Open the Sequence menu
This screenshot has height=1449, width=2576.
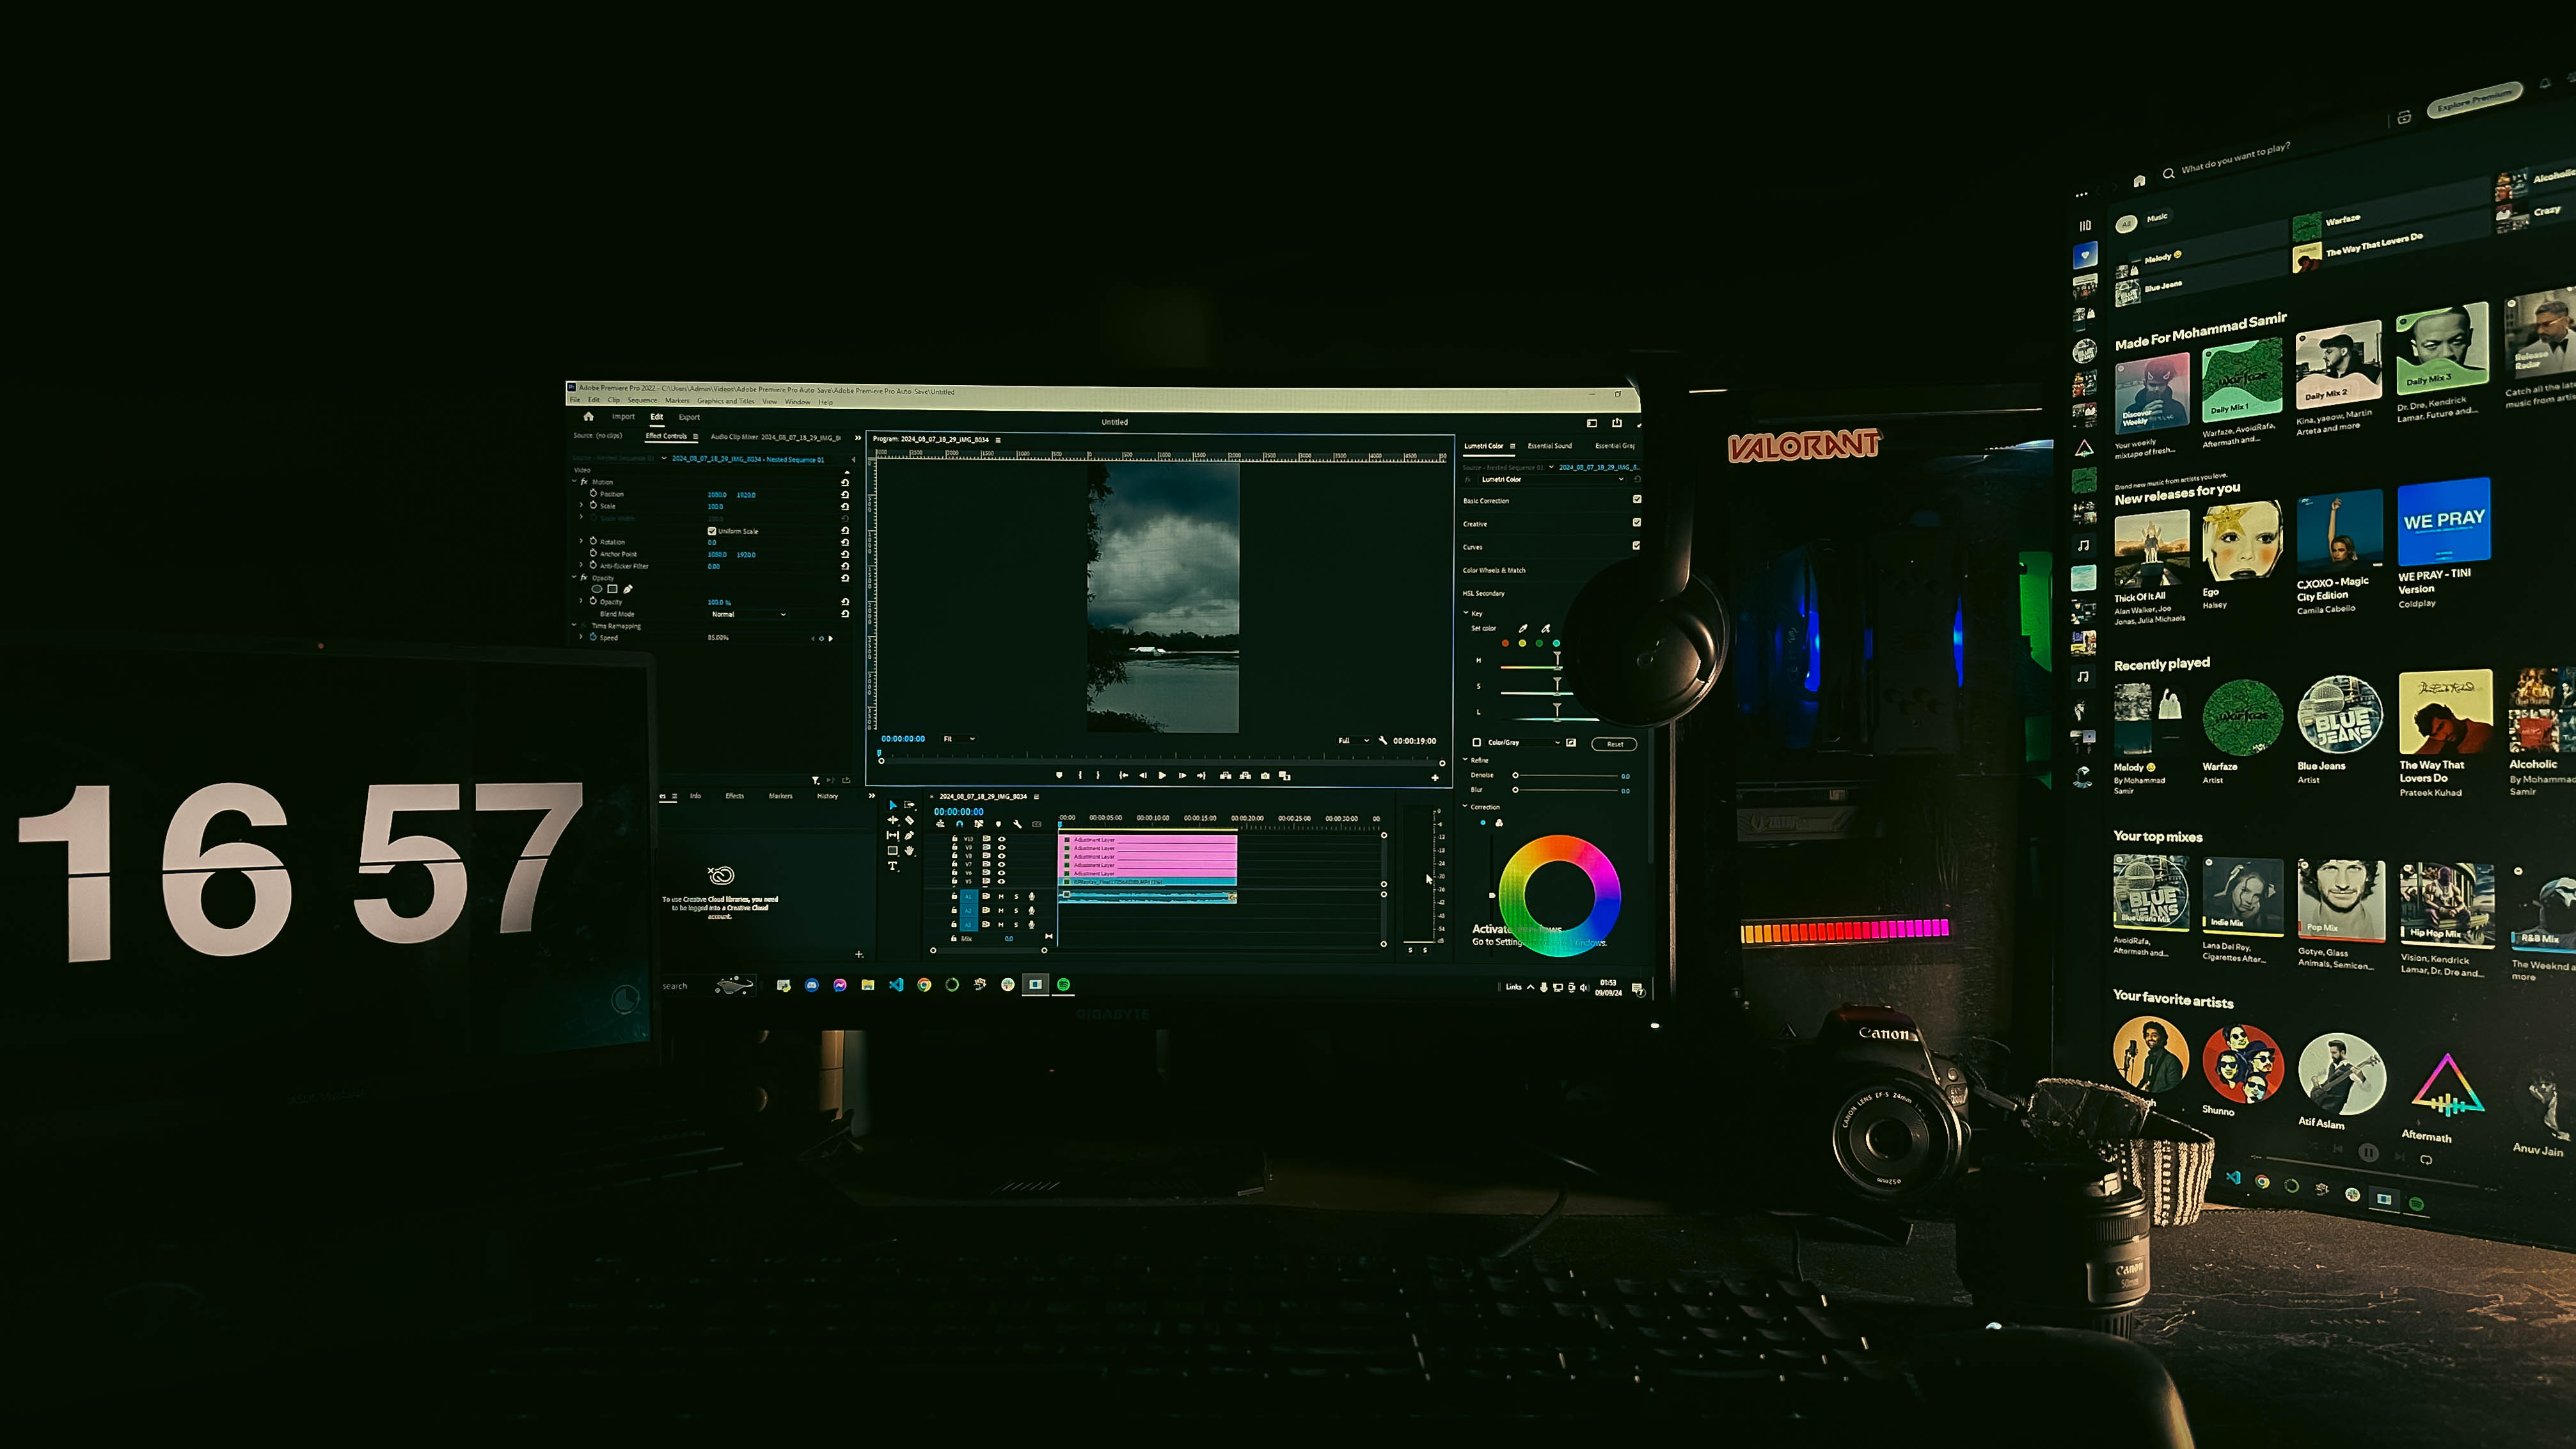point(642,401)
